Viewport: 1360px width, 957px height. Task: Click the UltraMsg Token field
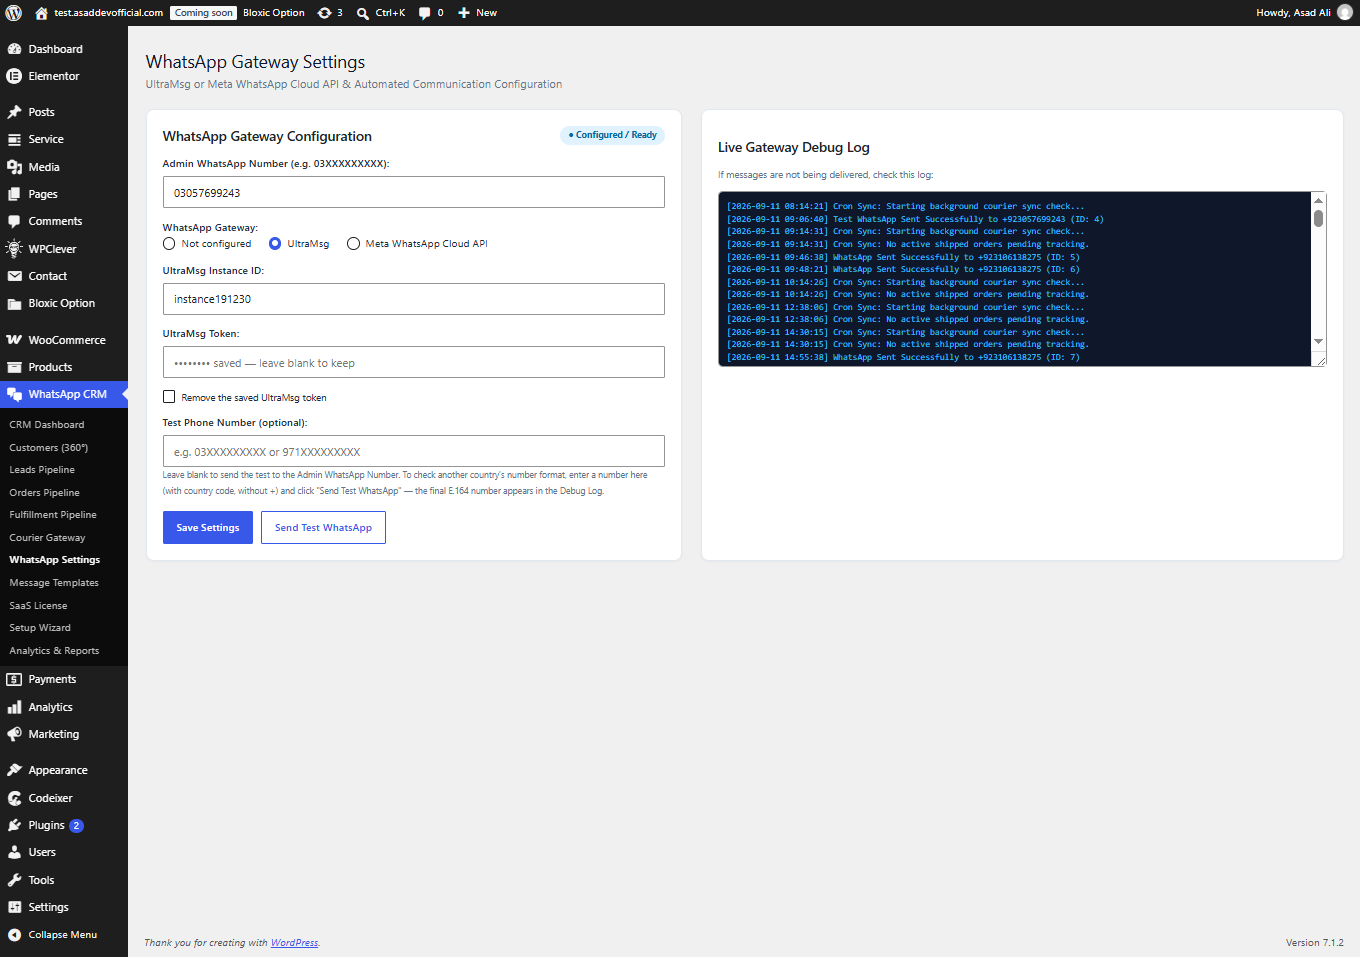414,362
